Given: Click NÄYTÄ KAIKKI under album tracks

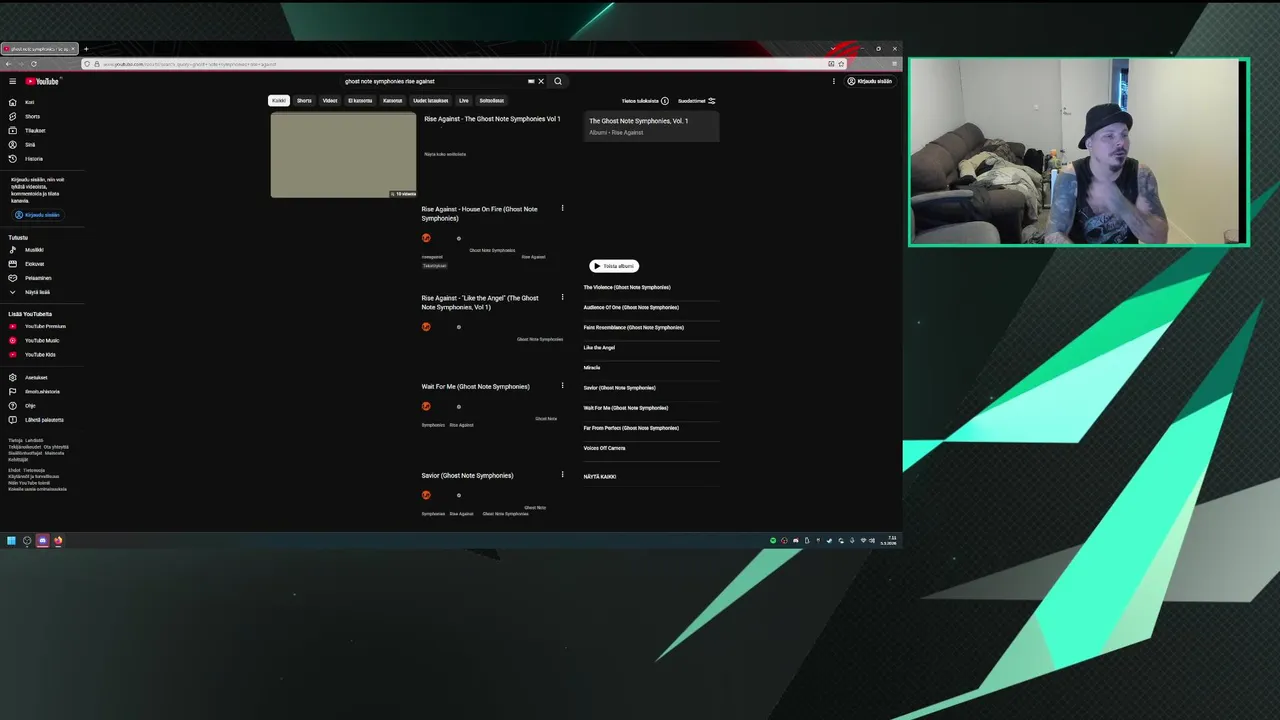Looking at the screenshot, I should click(600, 476).
